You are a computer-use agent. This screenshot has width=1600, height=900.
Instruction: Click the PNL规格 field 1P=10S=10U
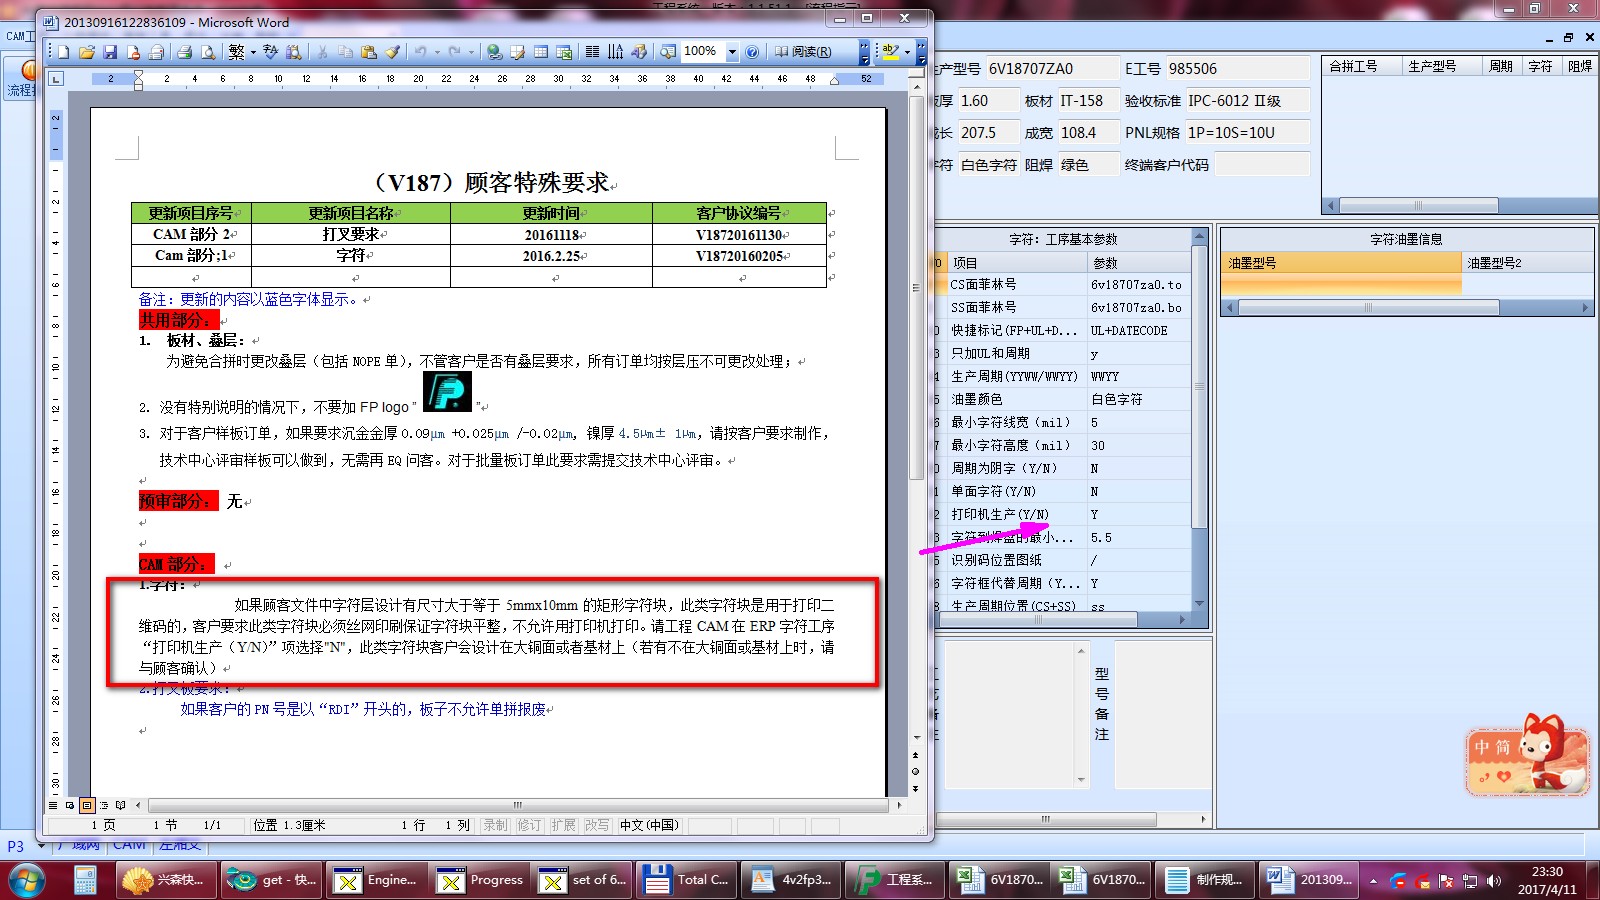click(x=1247, y=133)
